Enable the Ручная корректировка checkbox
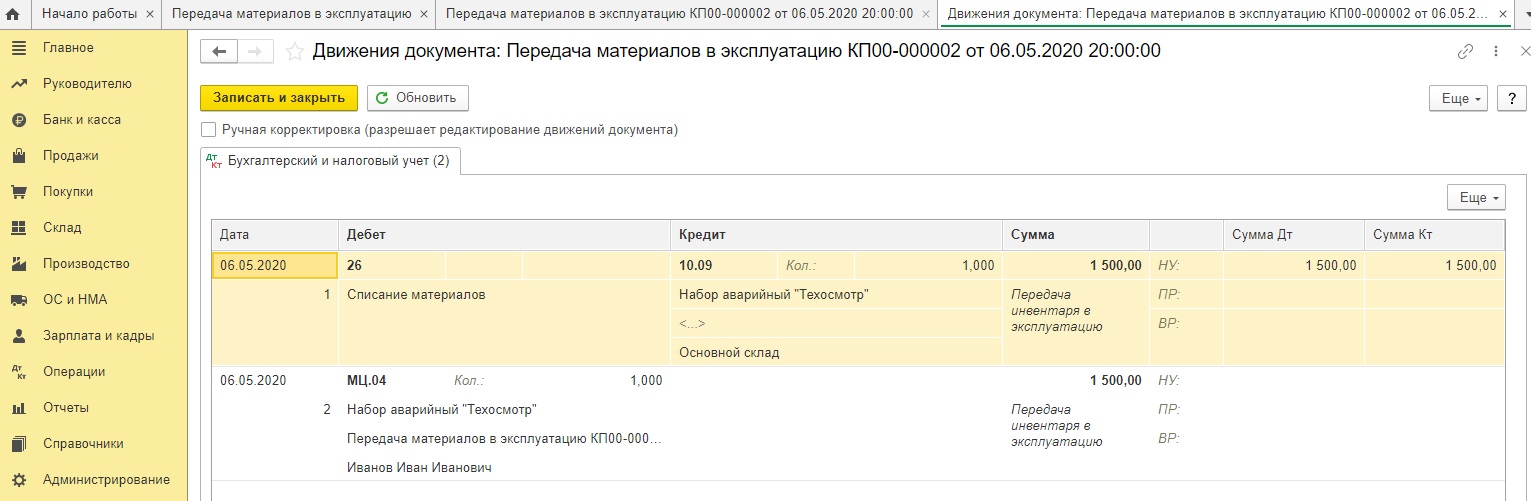The width and height of the screenshot is (1531, 501). tap(209, 130)
